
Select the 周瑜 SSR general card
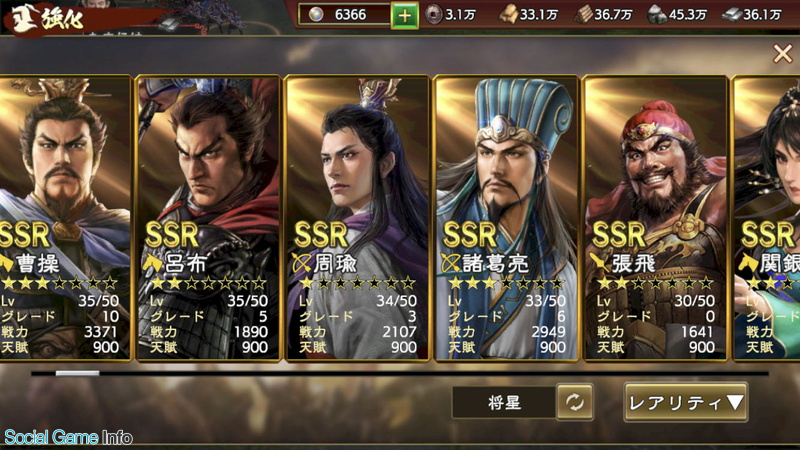pos(357,218)
